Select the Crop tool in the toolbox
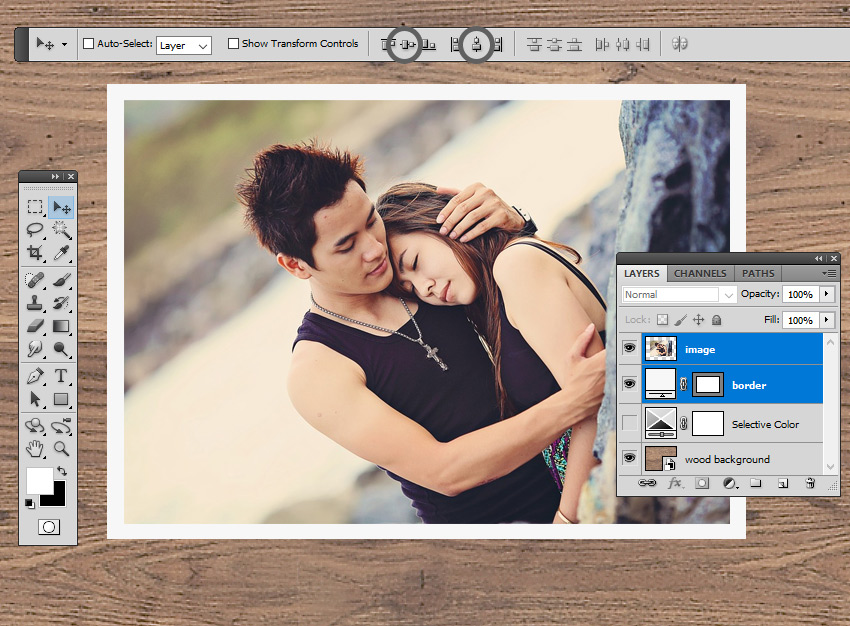The width and height of the screenshot is (850, 626). [35, 253]
